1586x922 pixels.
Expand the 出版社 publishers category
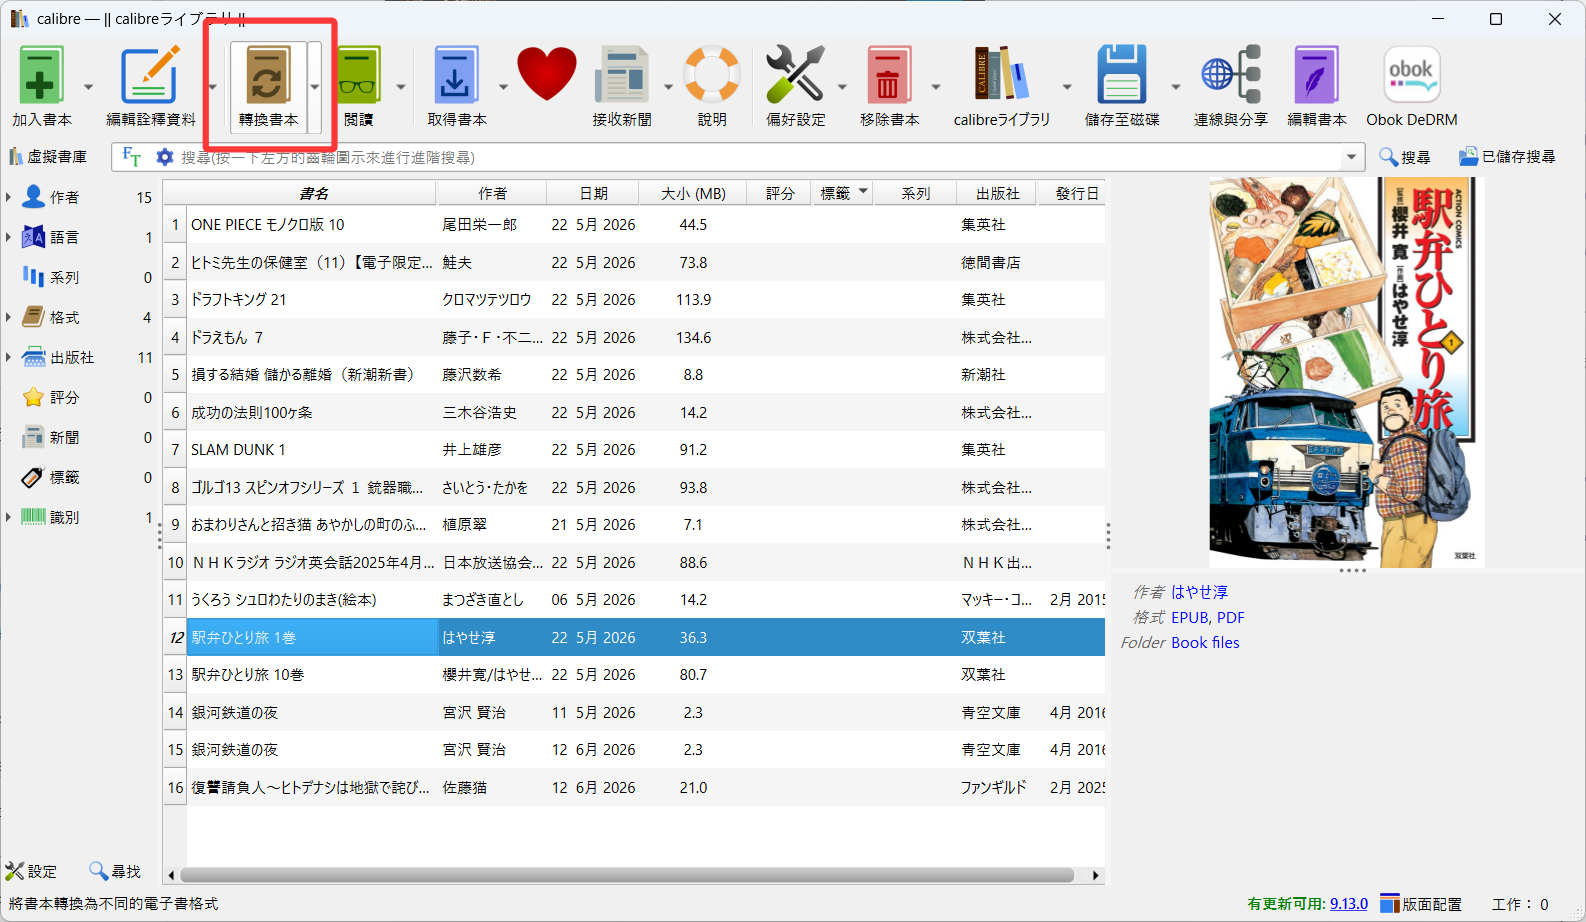[8, 357]
